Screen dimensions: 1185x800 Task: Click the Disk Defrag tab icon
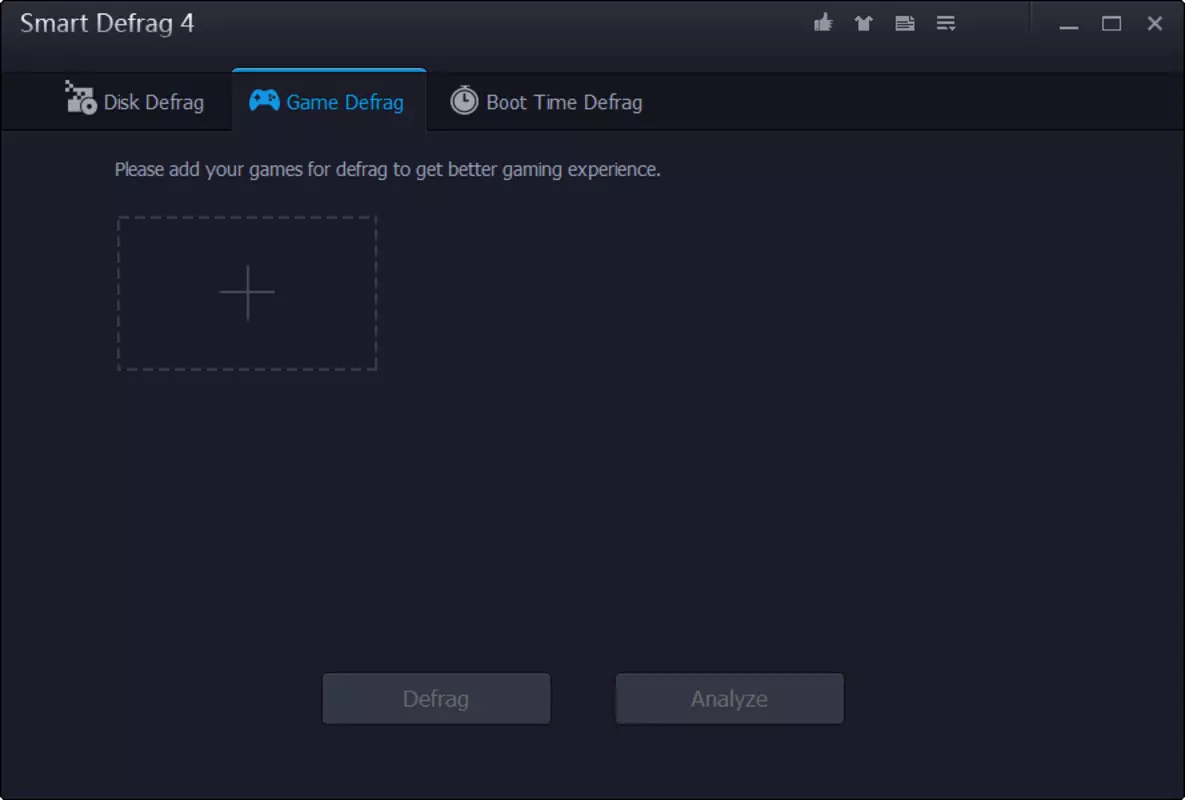click(x=80, y=98)
